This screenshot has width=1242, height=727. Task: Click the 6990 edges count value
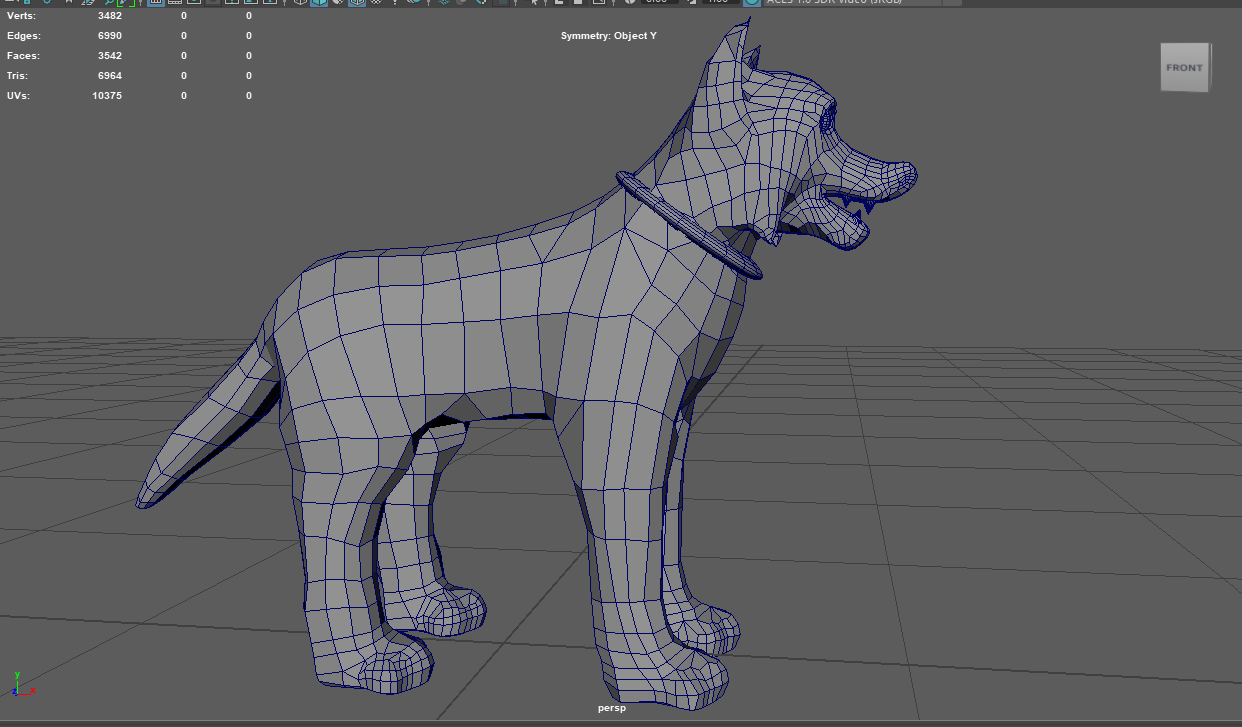[110, 36]
